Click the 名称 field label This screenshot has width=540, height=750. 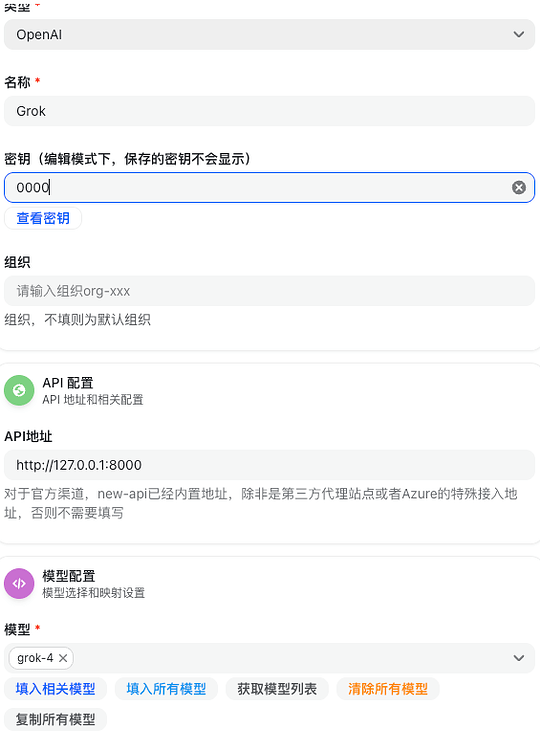point(18,82)
